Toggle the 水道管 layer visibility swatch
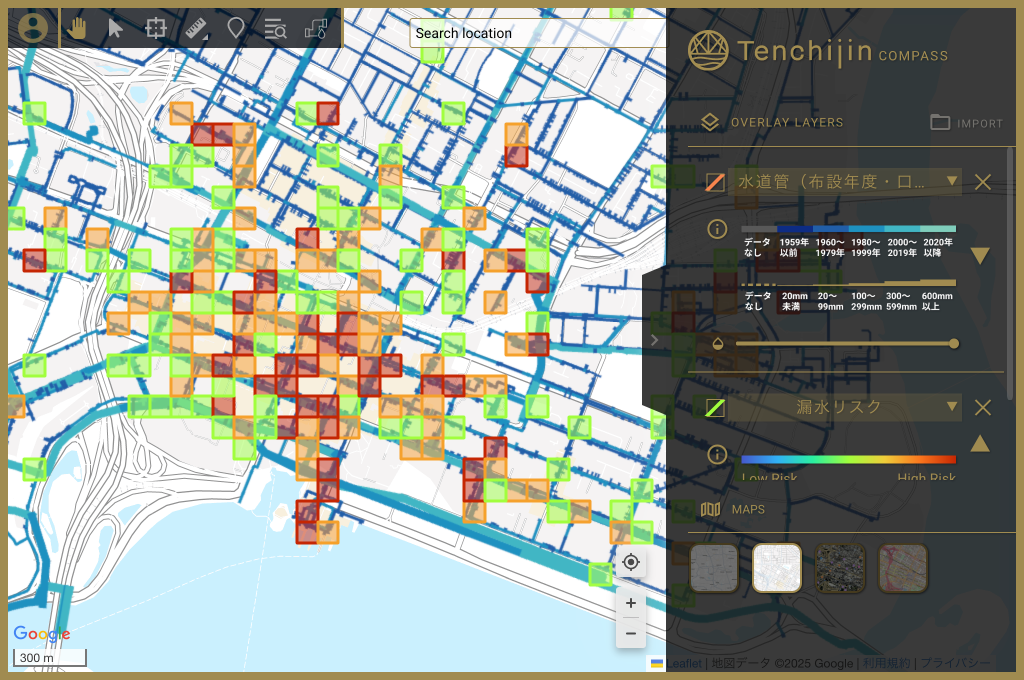 715,182
